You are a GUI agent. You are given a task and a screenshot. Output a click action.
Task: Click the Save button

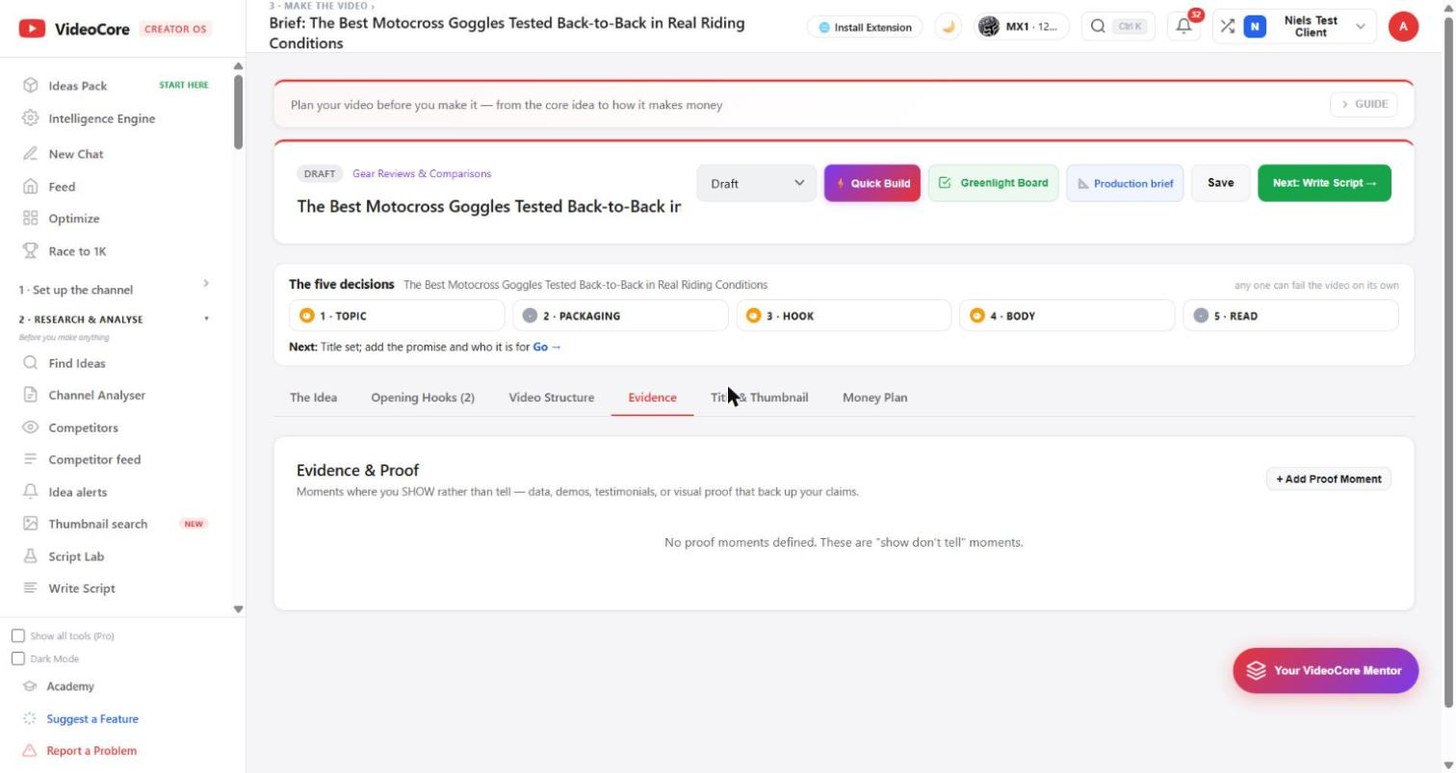pos(1220,183)
